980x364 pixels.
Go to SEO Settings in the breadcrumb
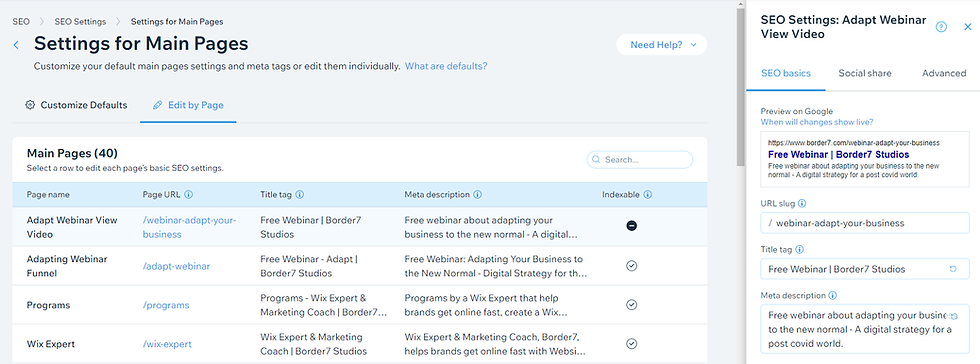pos(80,21)
